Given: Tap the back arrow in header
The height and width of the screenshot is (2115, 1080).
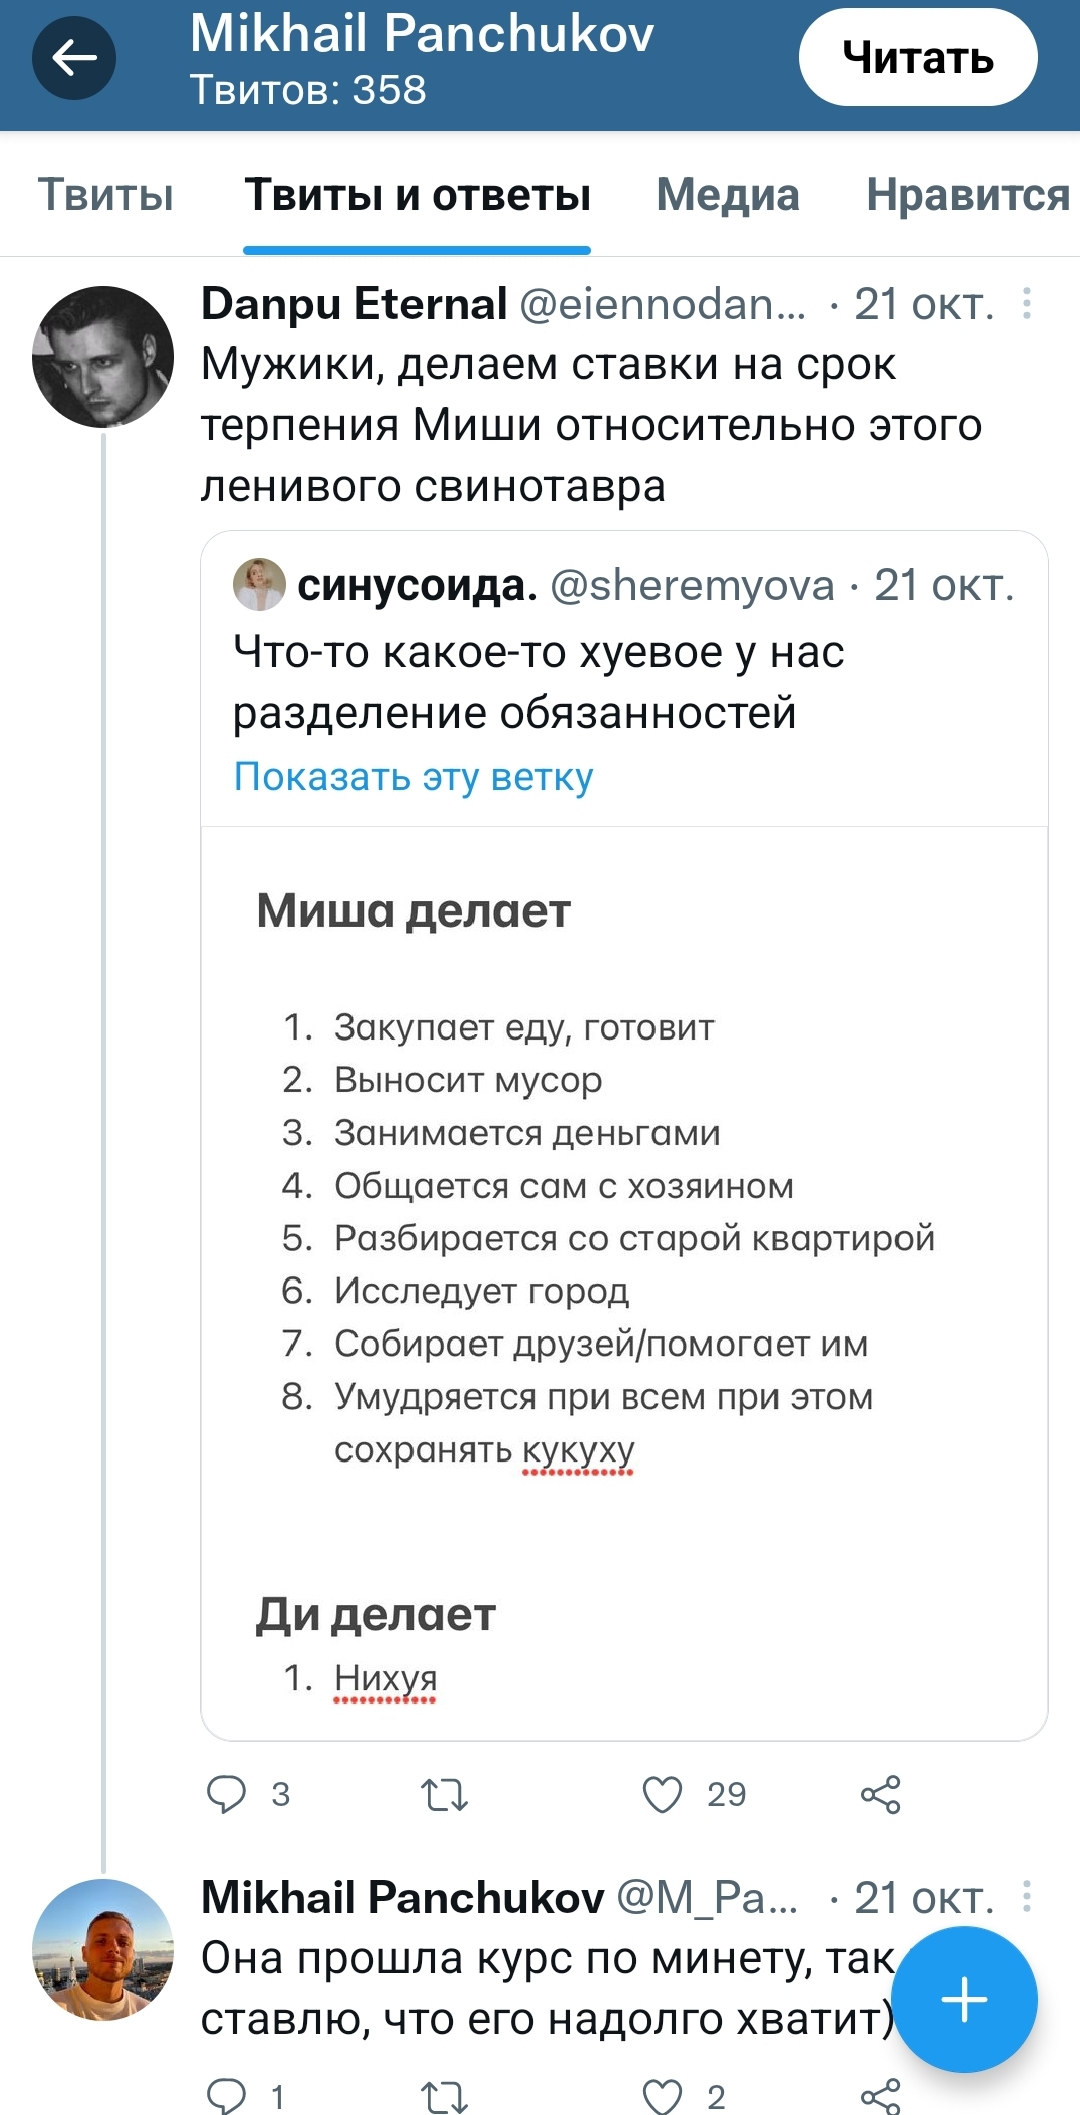Looking at the screenshot, I should 74,58.
